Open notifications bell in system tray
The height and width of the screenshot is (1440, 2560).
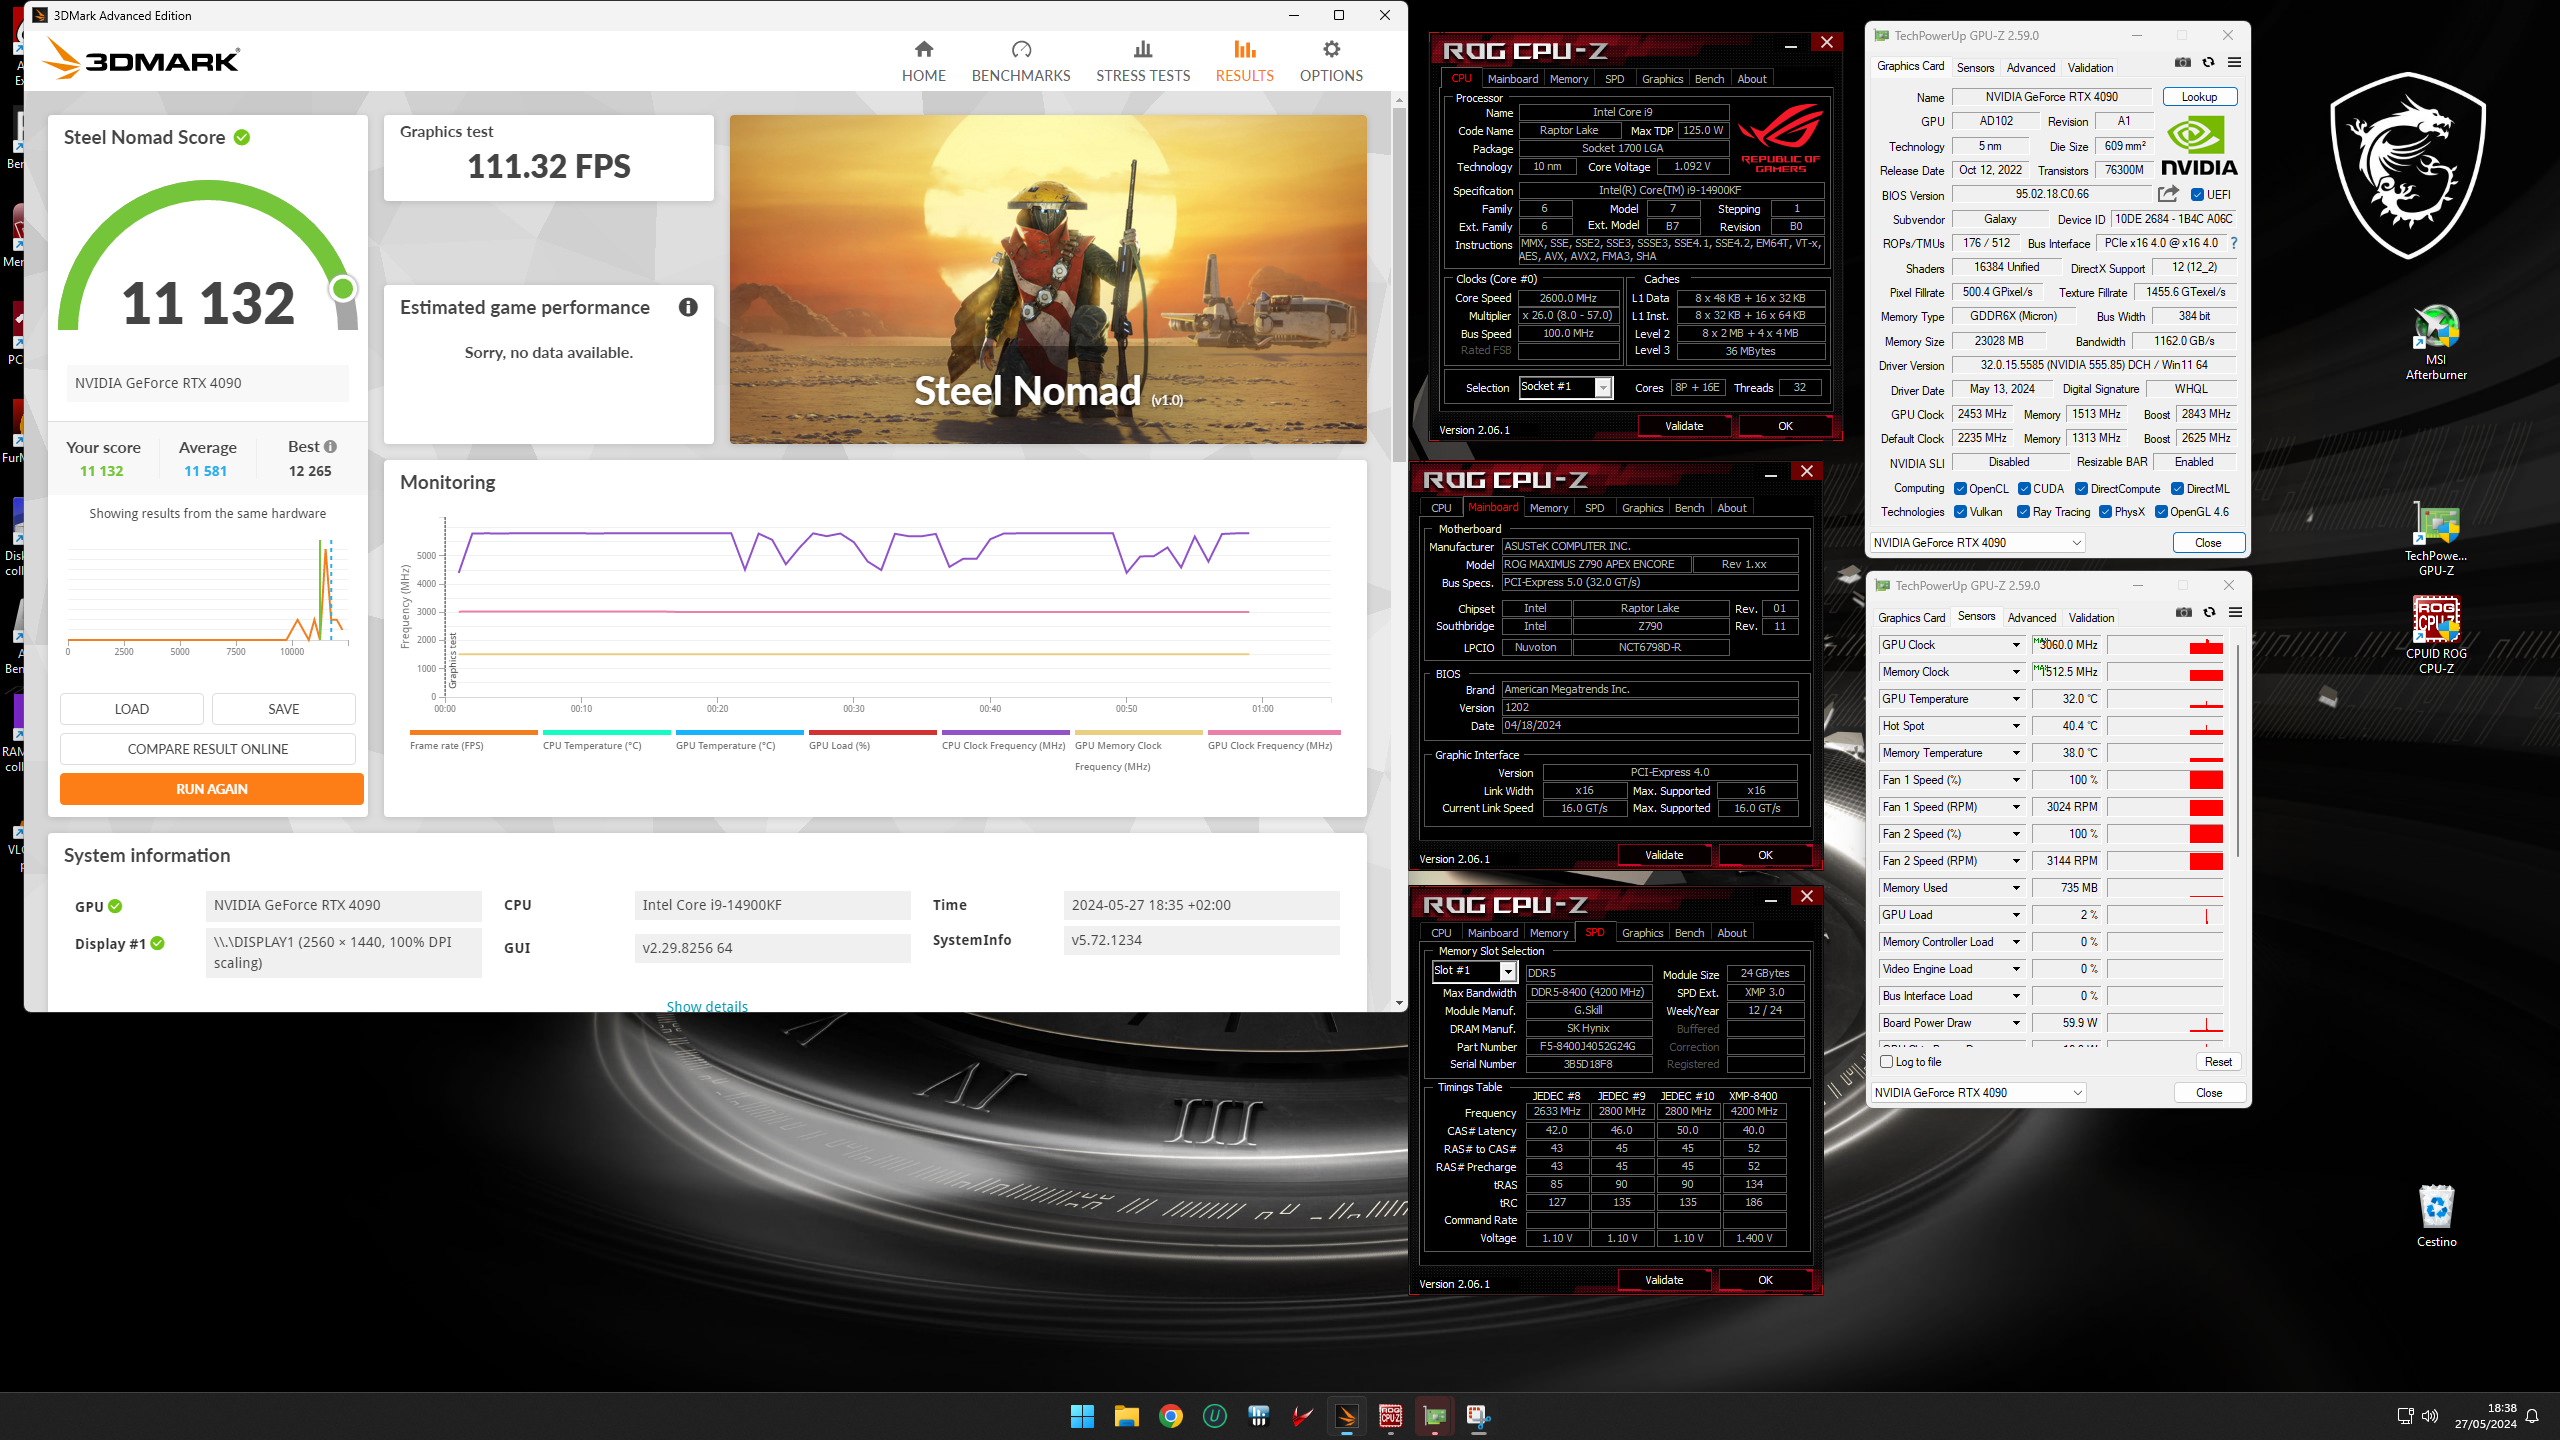coord(2532,1416)
